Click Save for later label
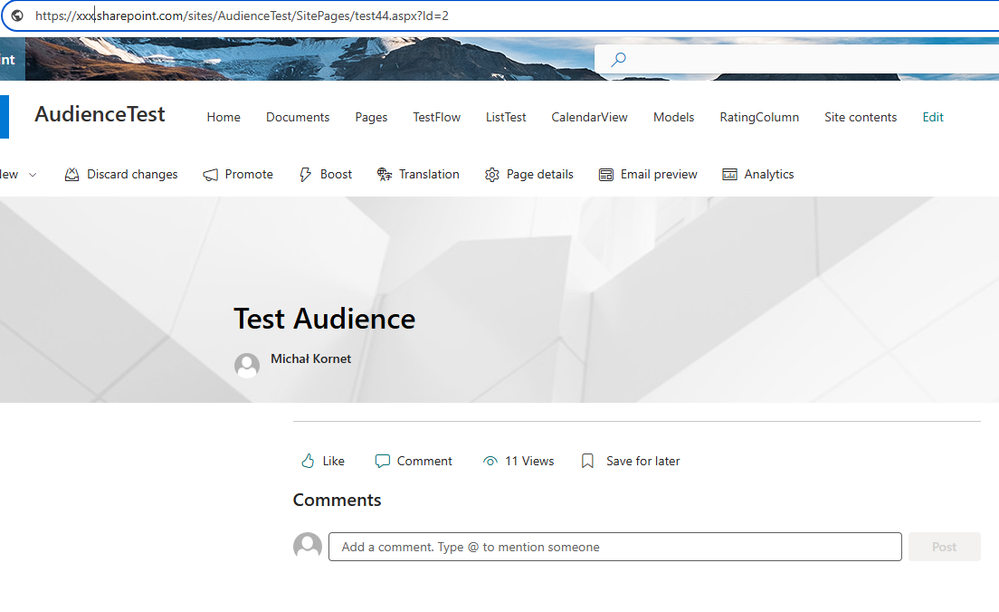 point(643,461)
